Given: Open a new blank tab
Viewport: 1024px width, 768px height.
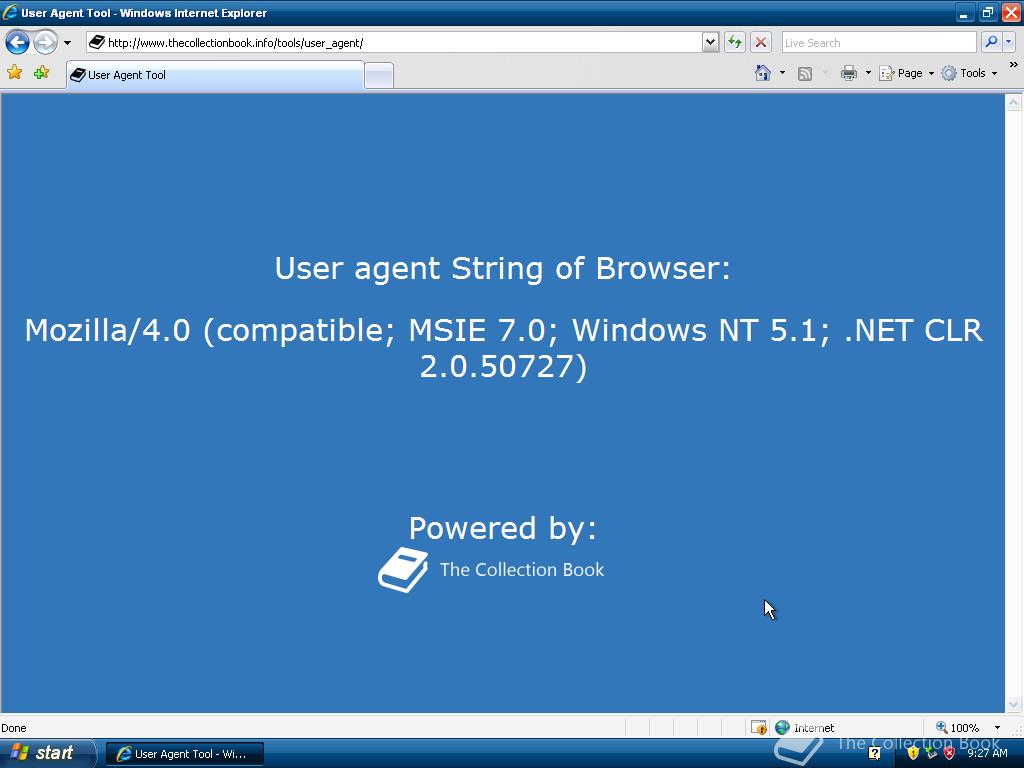Looking at the screenshot, I should (x=379, y=76).
